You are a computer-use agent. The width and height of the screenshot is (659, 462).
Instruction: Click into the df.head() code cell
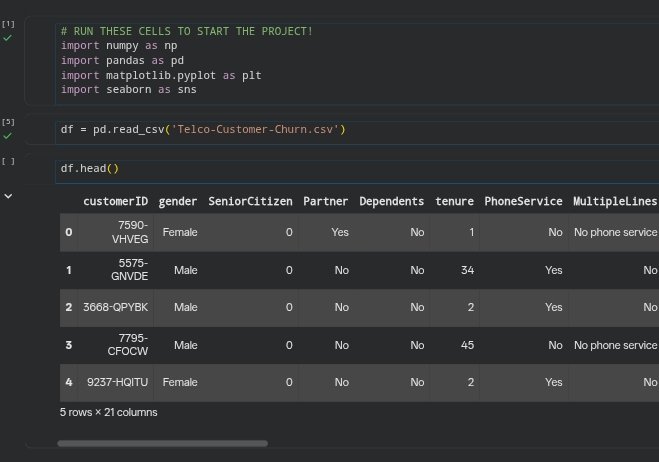pos(356,172)
